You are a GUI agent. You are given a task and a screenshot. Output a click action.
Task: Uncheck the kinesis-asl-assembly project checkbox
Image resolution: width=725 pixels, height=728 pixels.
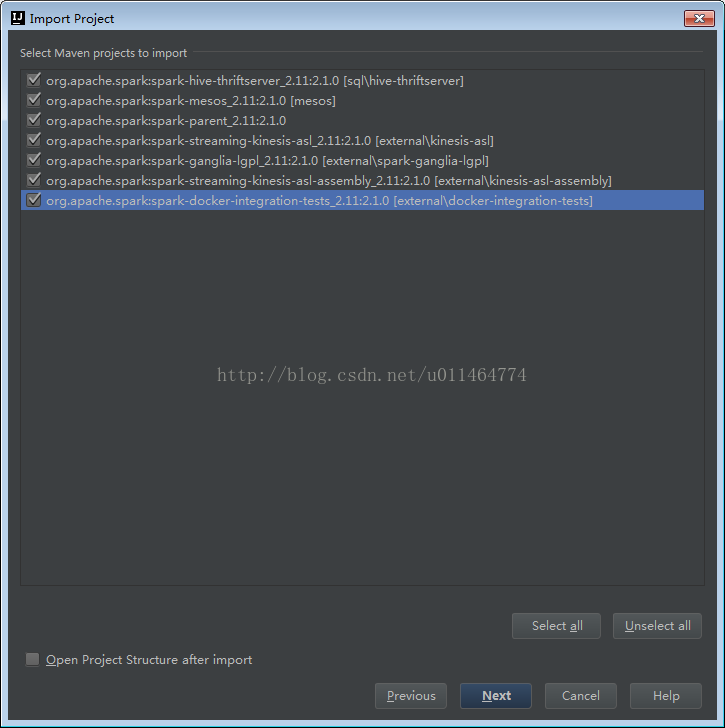(34, 180)
